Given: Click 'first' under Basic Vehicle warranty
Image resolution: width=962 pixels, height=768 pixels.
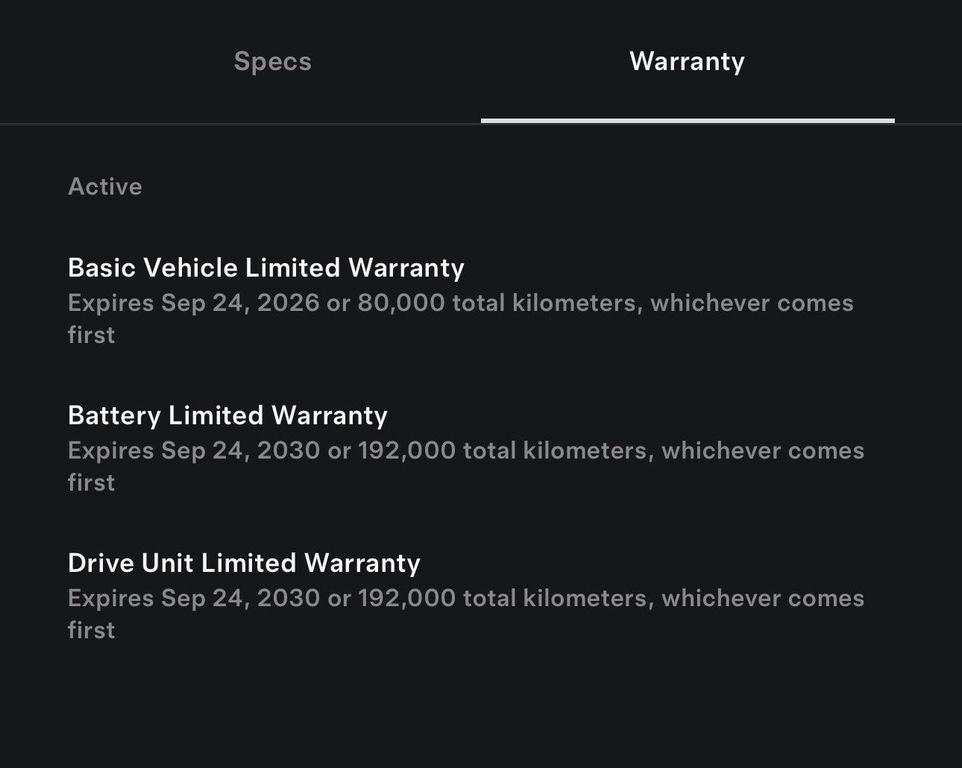Looking at the screenshot, I should coord(91,335).
